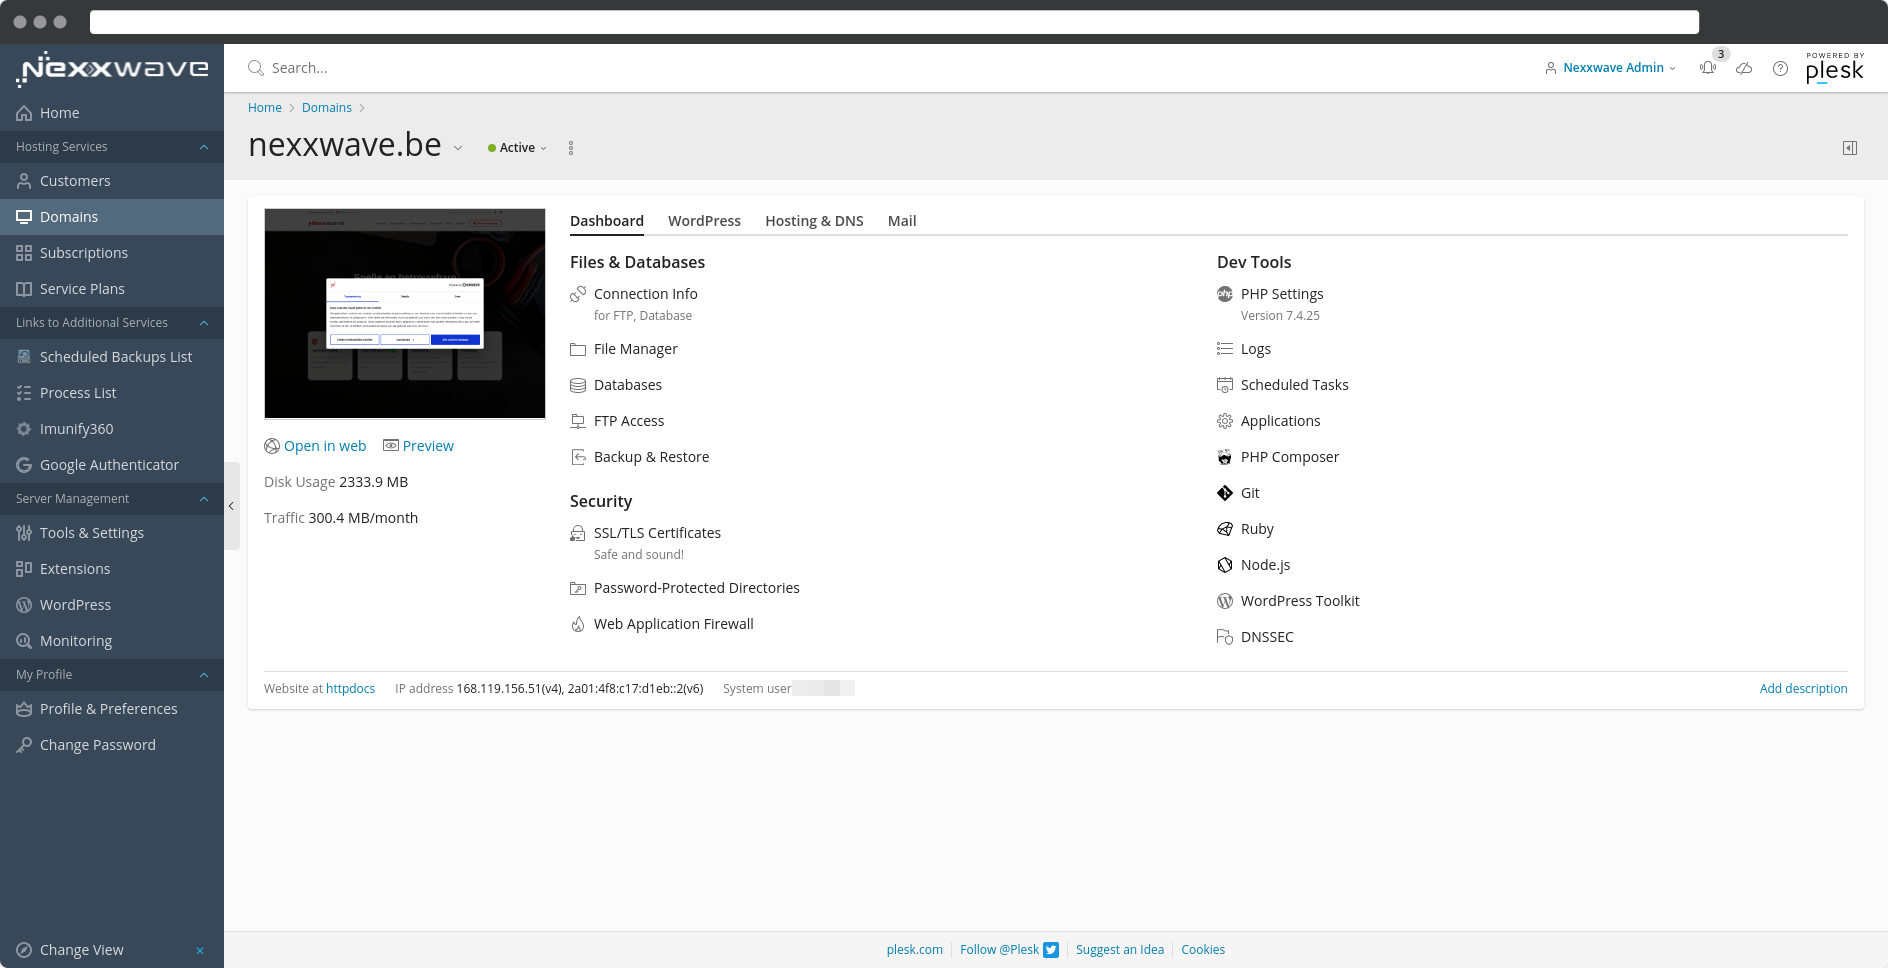1888x968 pixels.
Task: Click the browser address bar
Action: [894, 22]
